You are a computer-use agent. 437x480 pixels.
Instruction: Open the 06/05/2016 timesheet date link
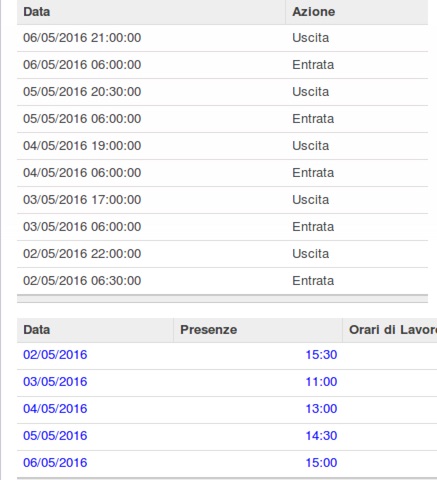[55, 463]
